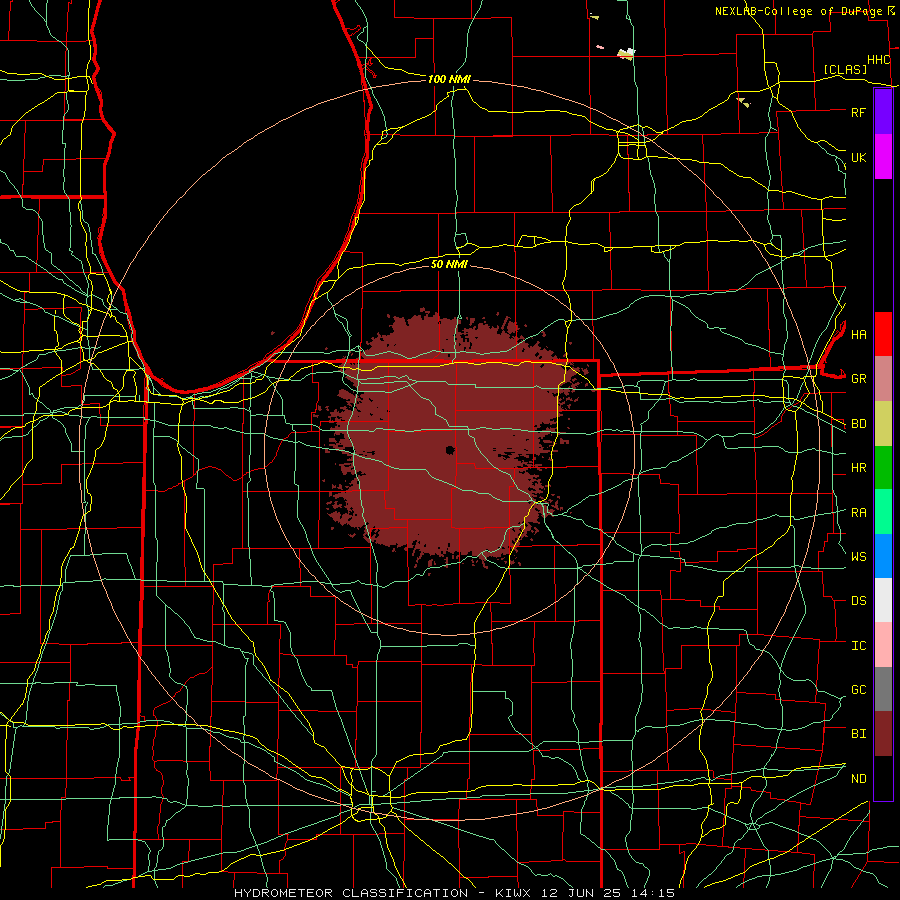Click the 100 NMI range ring label
Screen dimensions: 900x900
pyautogui.click(x=449, y=79)
